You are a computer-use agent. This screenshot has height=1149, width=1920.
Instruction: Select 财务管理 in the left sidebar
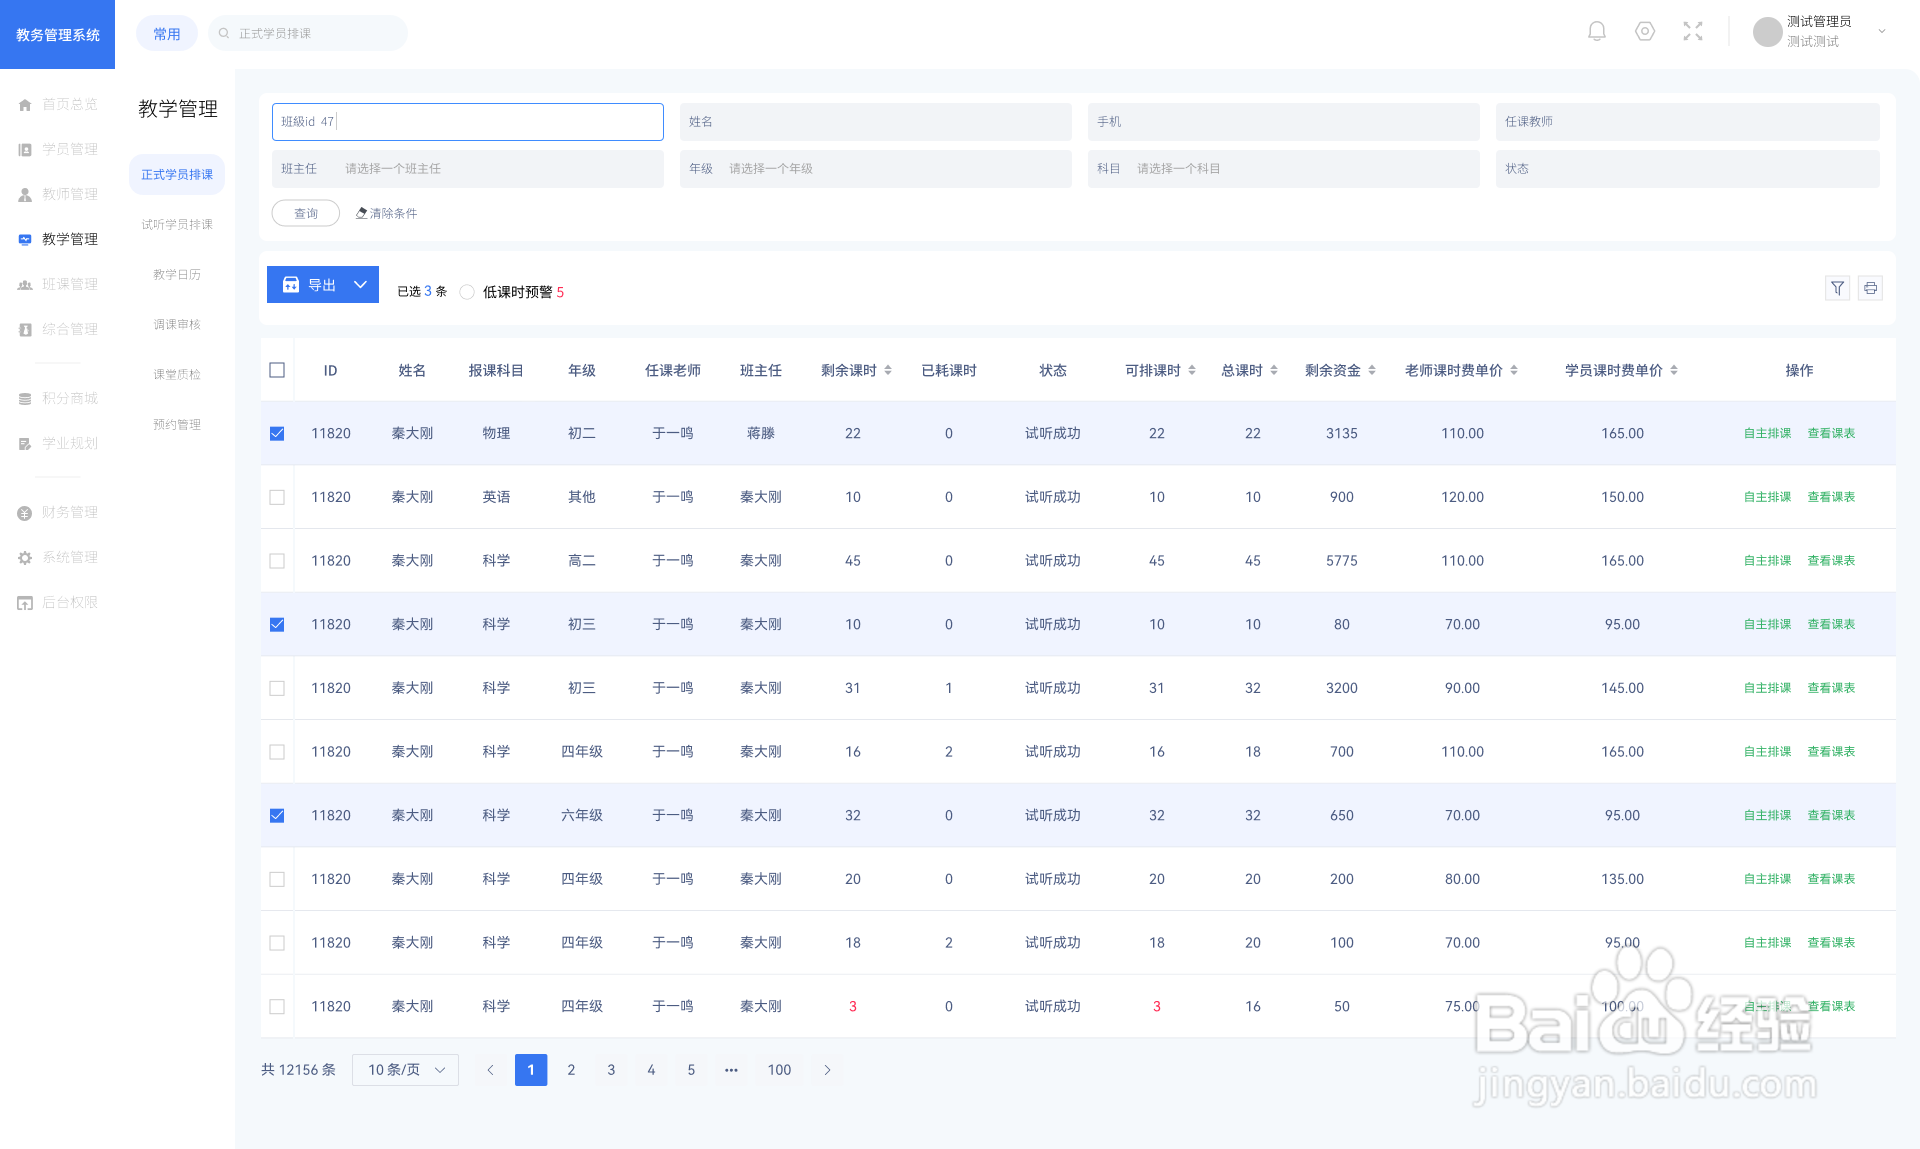[x=69, y=512]
